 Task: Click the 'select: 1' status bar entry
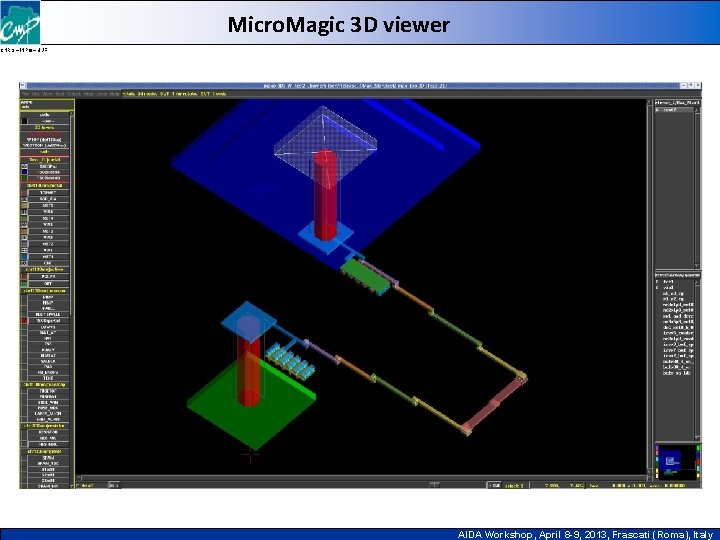click(514, 485)
